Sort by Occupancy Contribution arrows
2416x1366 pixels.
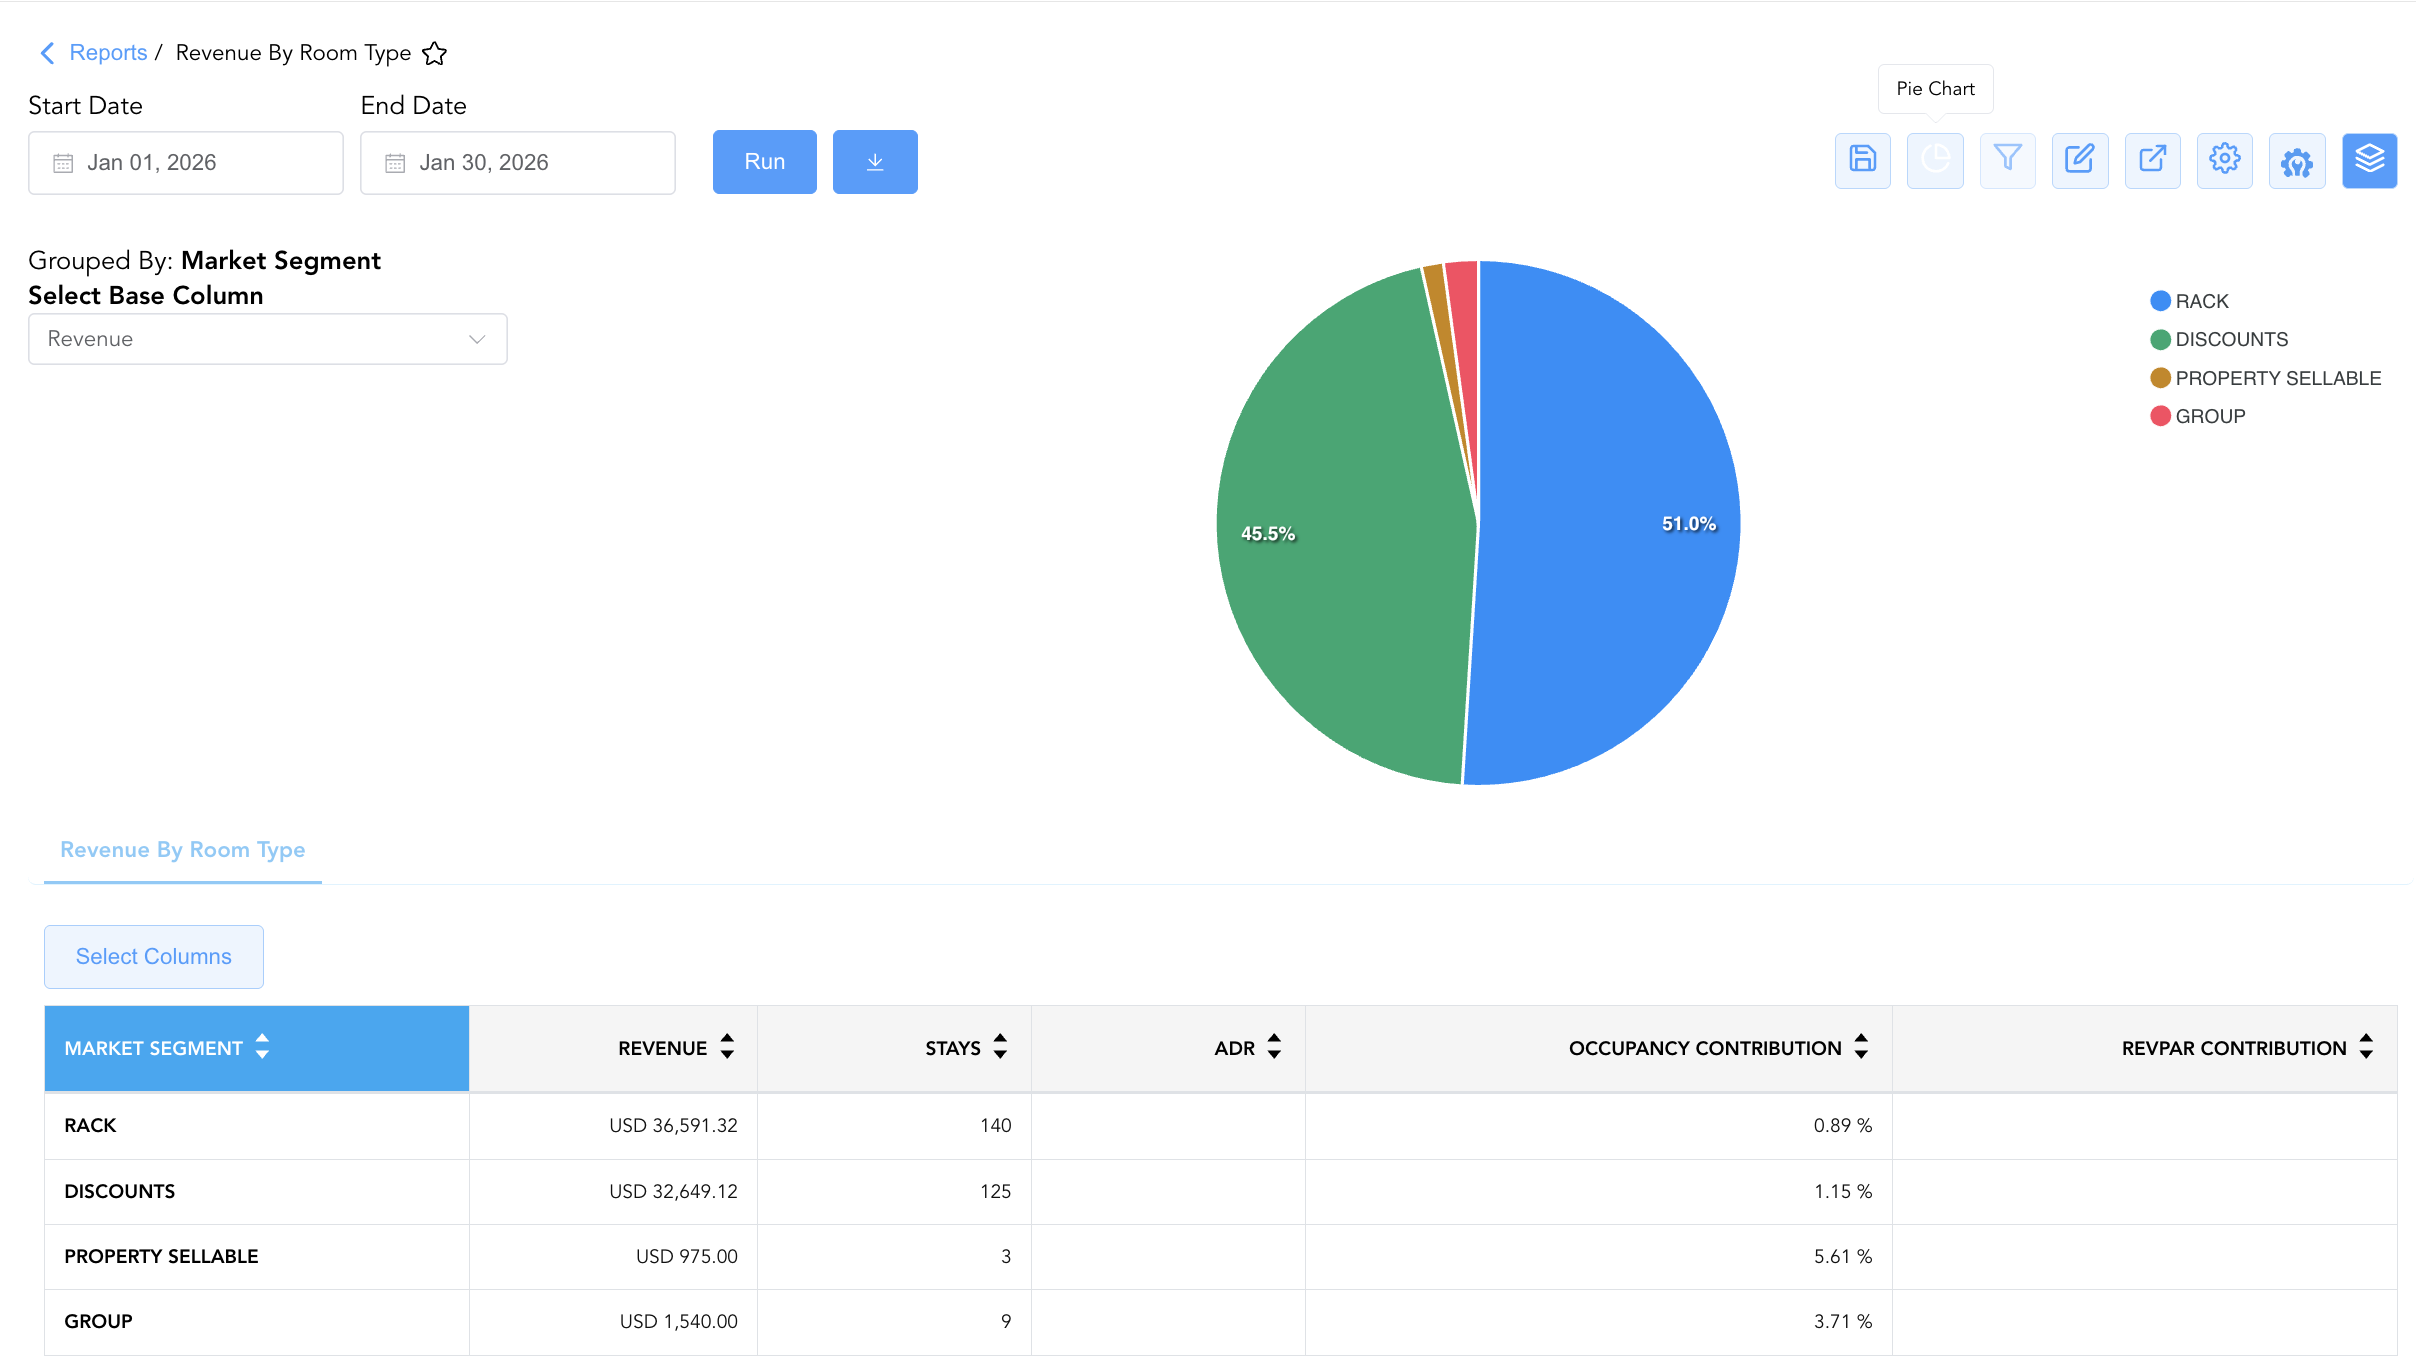[1861, 1047]
